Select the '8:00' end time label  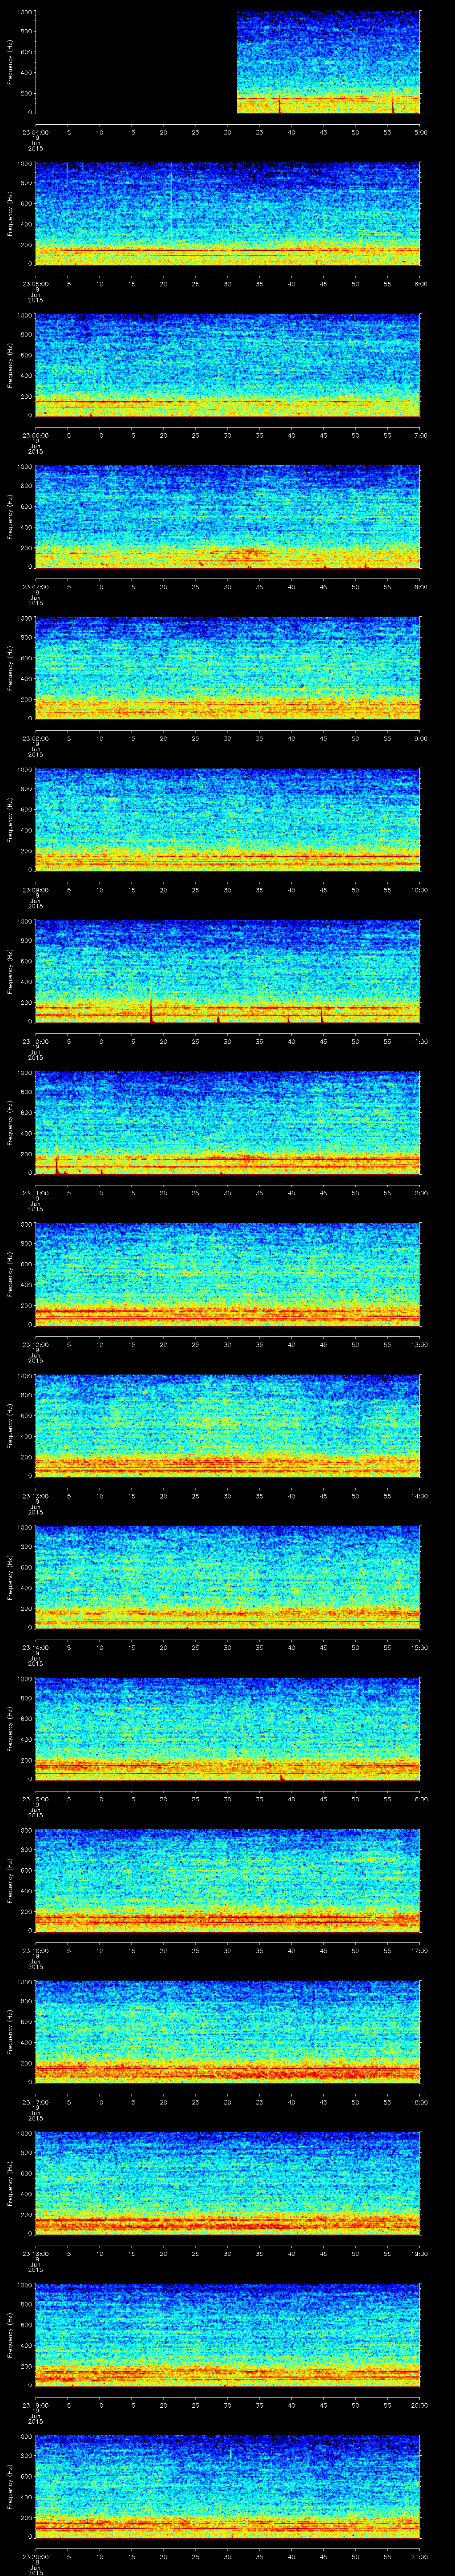[x=420, y=587]
